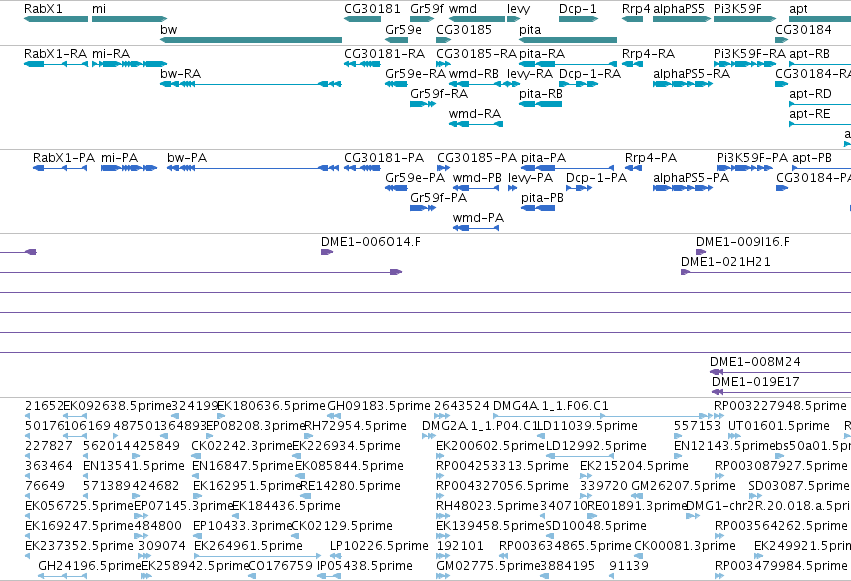This screenshot has width=851, height=581.
Task: Select the Gr59f-PA feature
Action: [423, 208]
